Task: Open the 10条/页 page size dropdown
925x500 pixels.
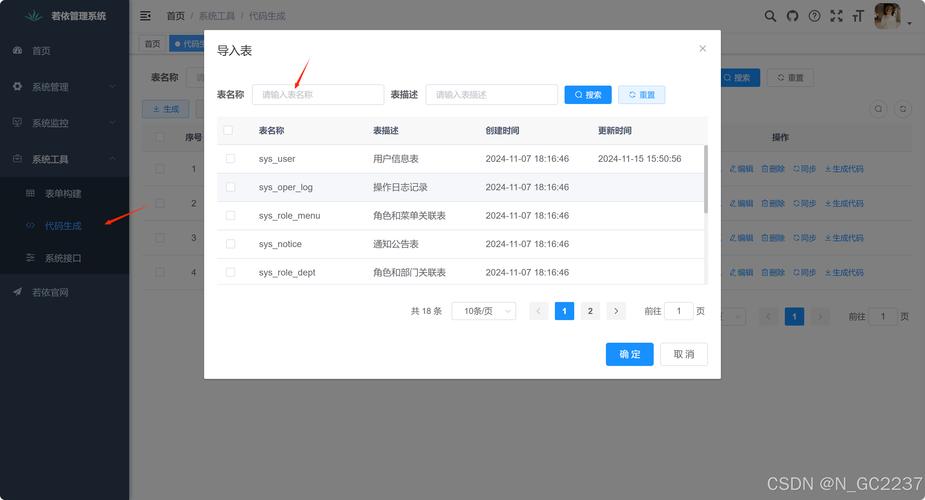Action: click(484, 311)
